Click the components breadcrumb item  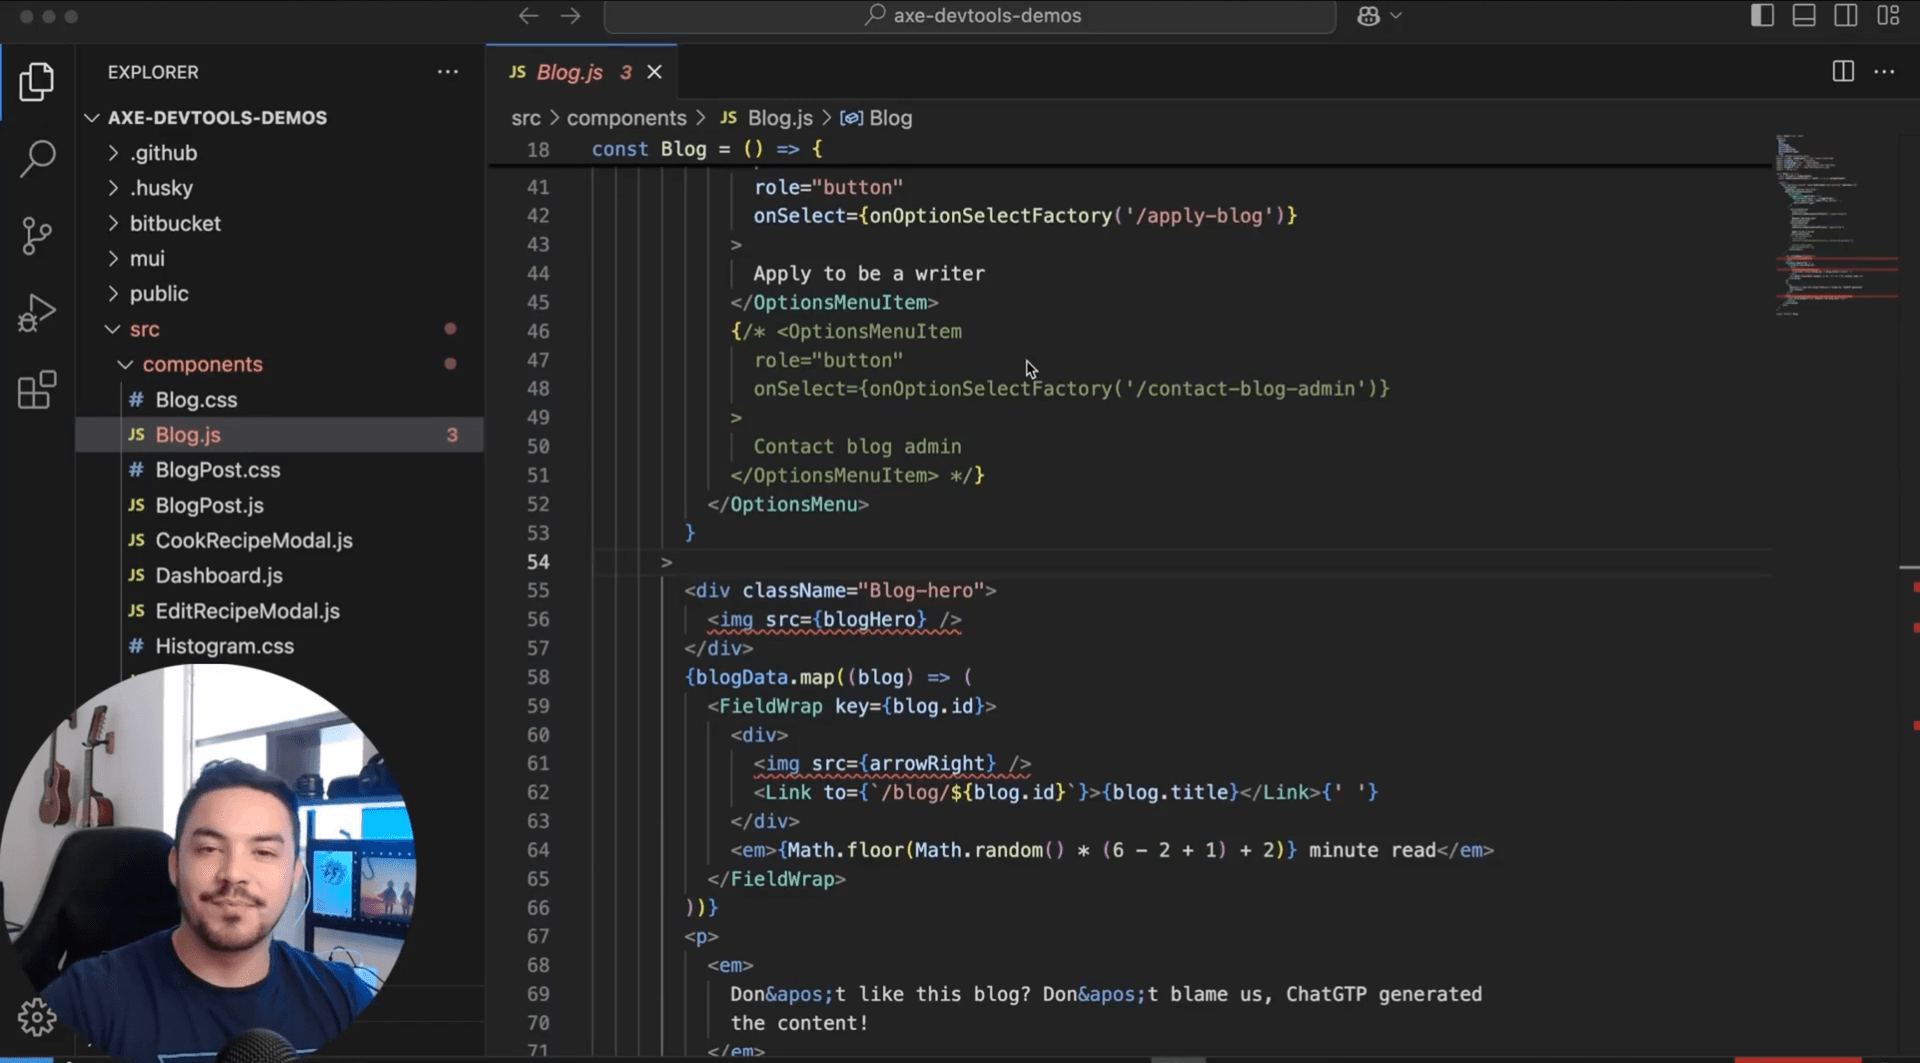point(626,118)
